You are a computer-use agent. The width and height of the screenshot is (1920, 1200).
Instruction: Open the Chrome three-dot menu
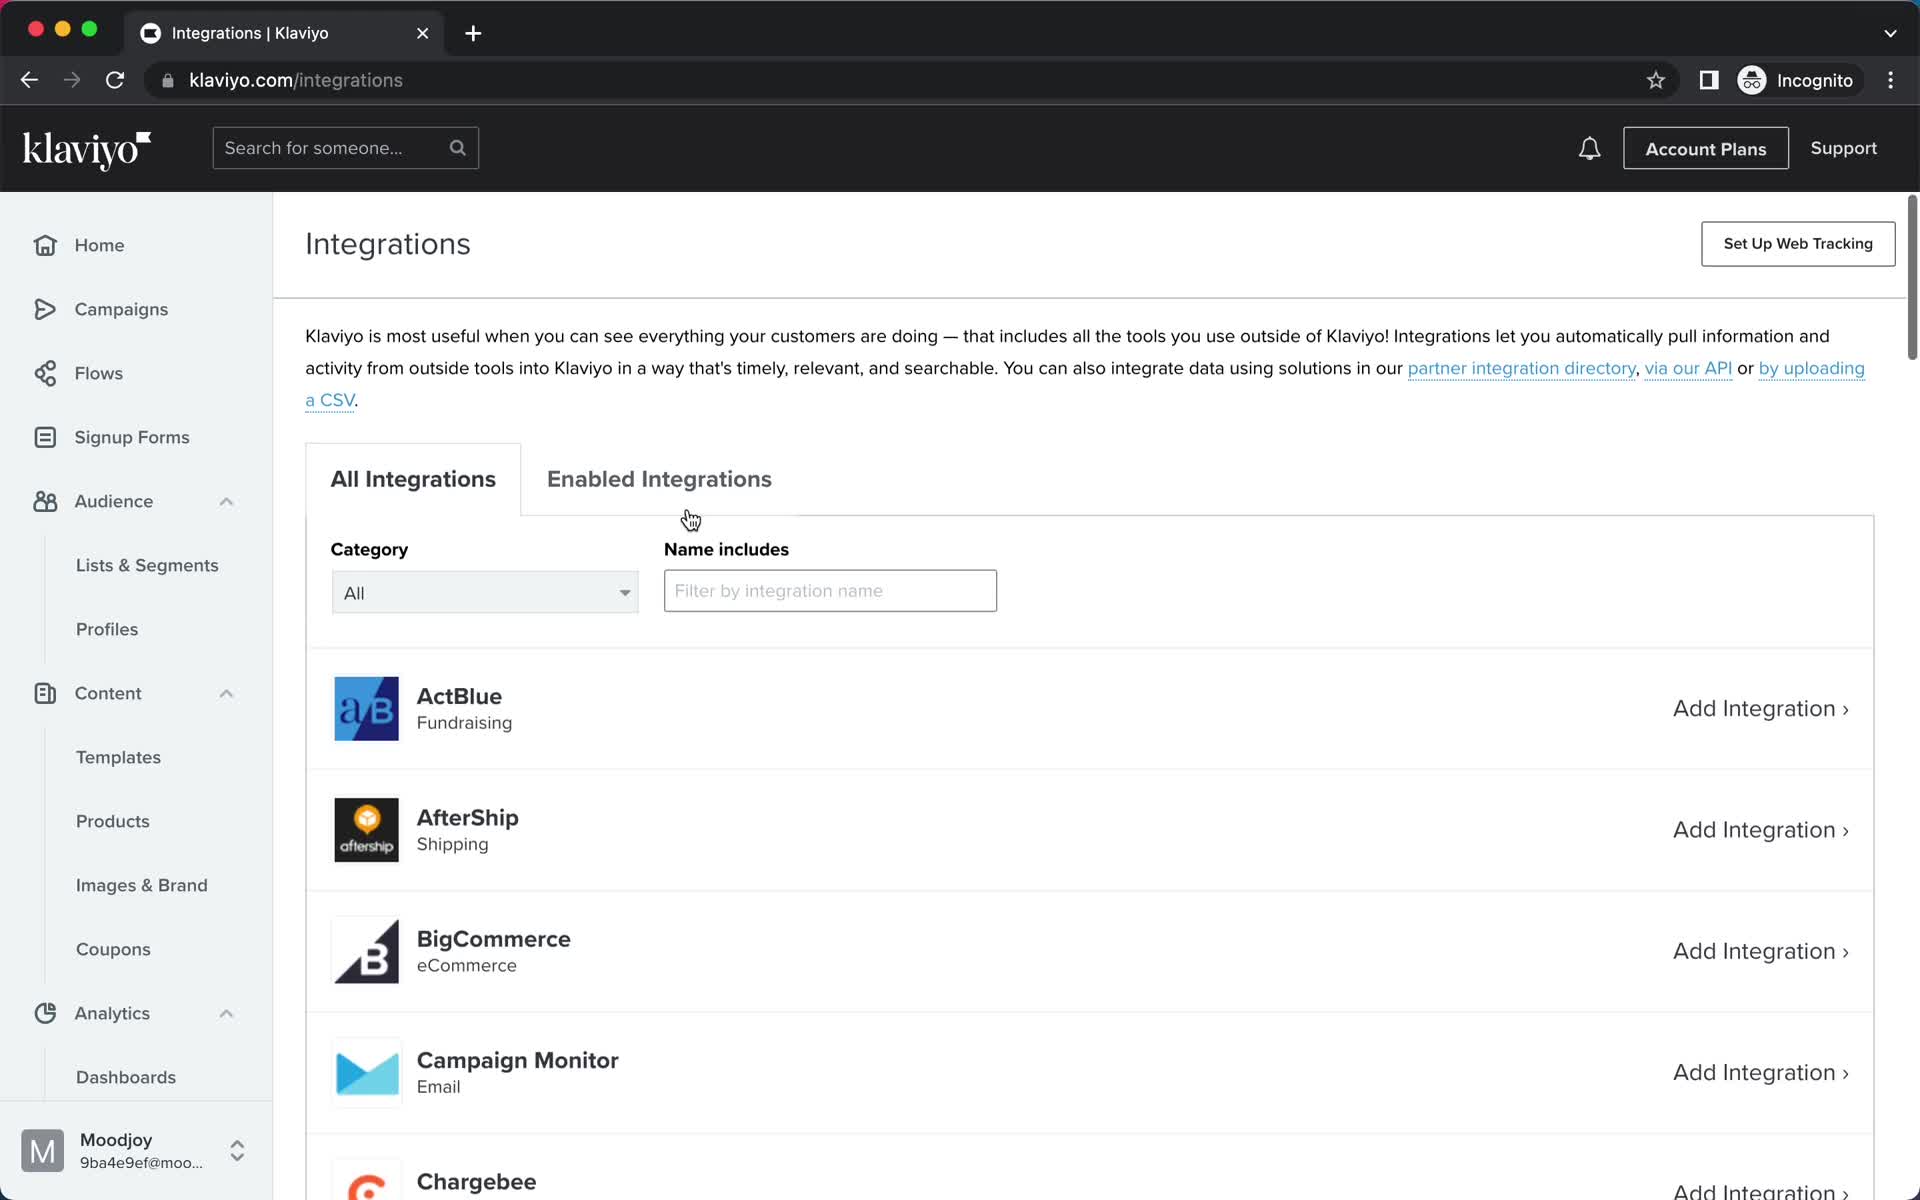tap(1890, 80)
